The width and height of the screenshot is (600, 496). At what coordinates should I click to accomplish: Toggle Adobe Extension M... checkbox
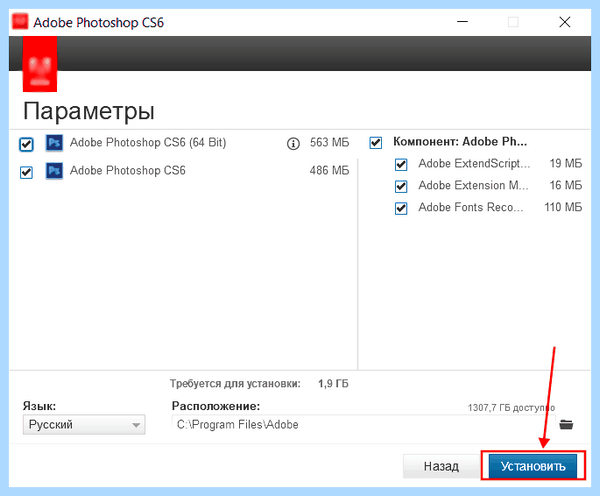[x=401, y=186]
